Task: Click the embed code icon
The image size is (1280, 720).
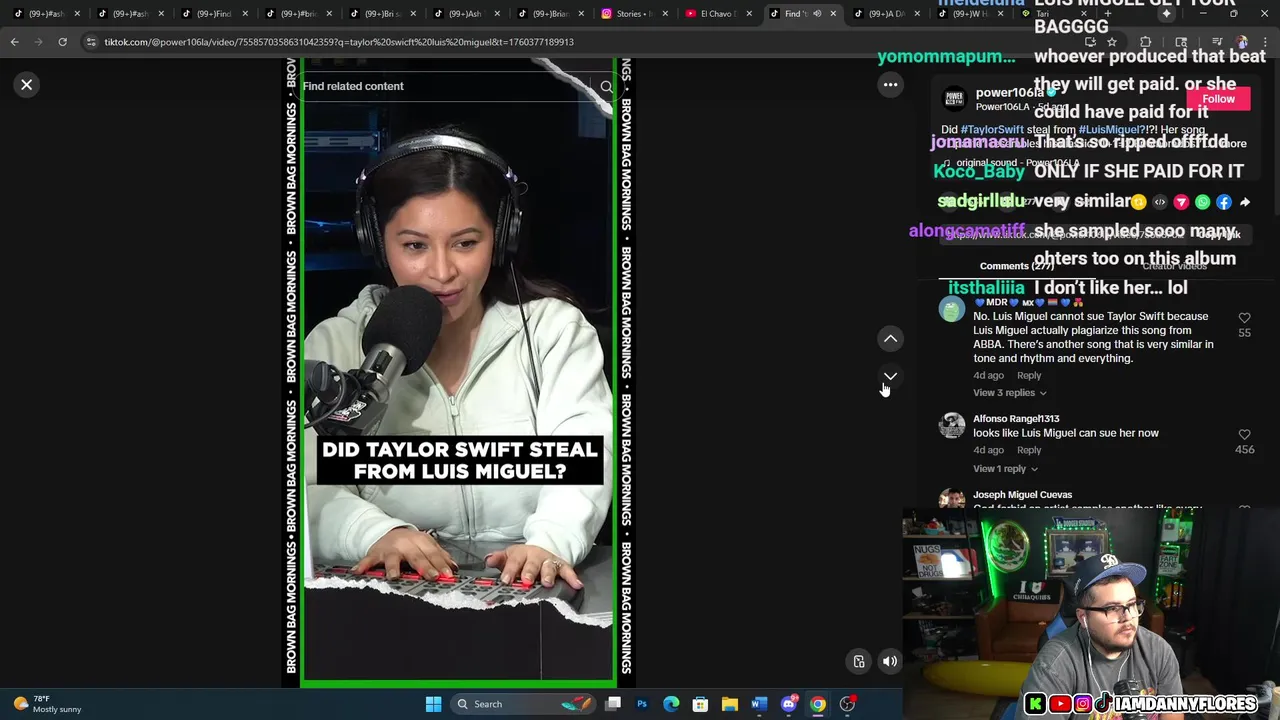Action: pyautogui.click(x=1160, y=202)
